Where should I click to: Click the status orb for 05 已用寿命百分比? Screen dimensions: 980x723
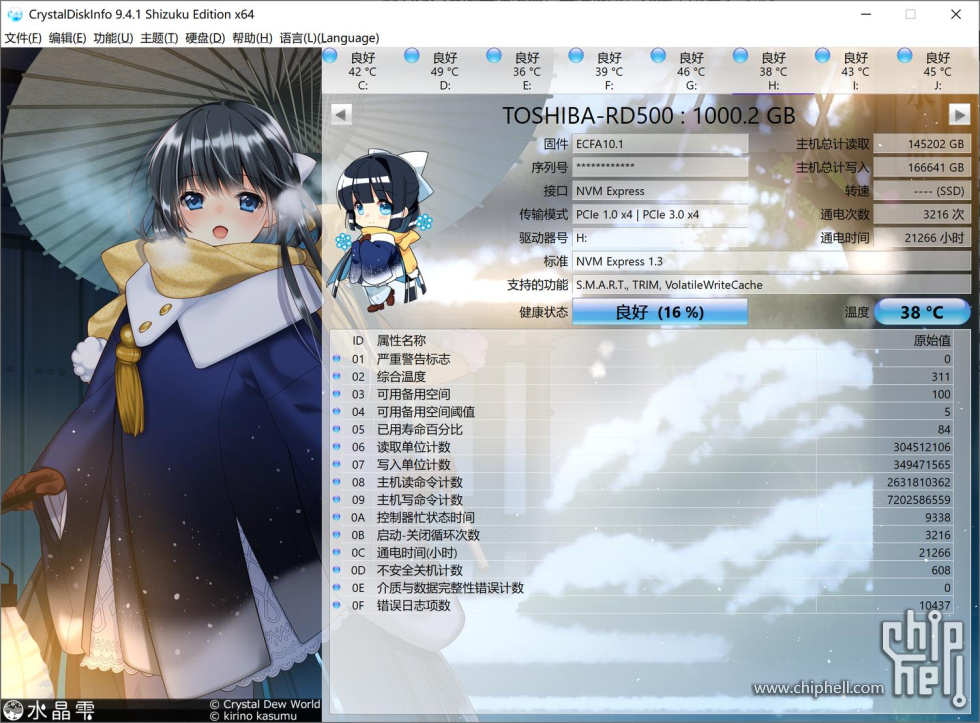point(337,429)
